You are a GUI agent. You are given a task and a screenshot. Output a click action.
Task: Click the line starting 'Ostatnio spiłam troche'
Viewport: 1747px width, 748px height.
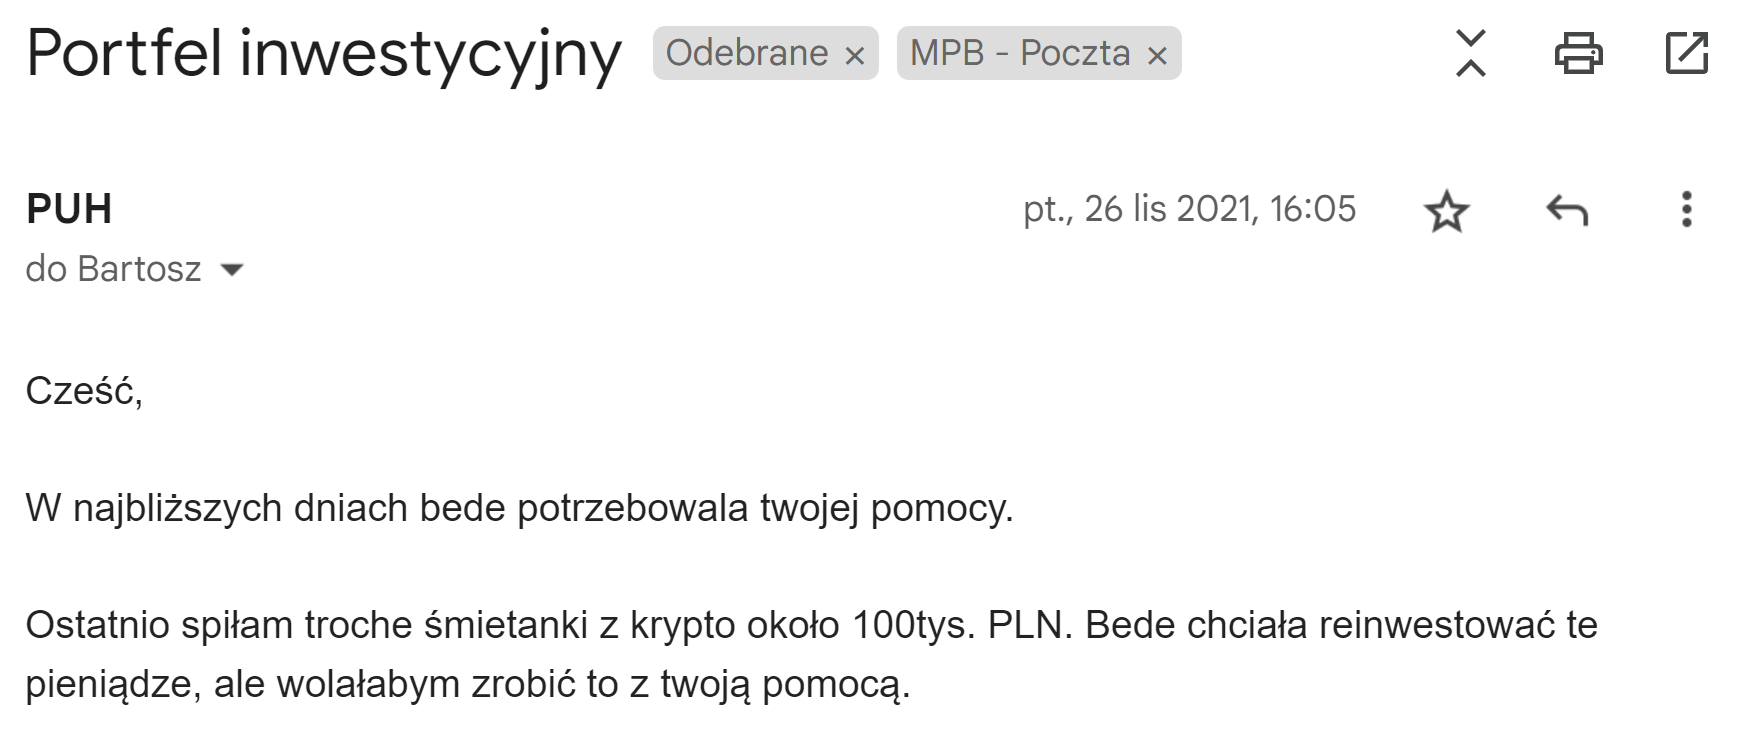(811, 625)
